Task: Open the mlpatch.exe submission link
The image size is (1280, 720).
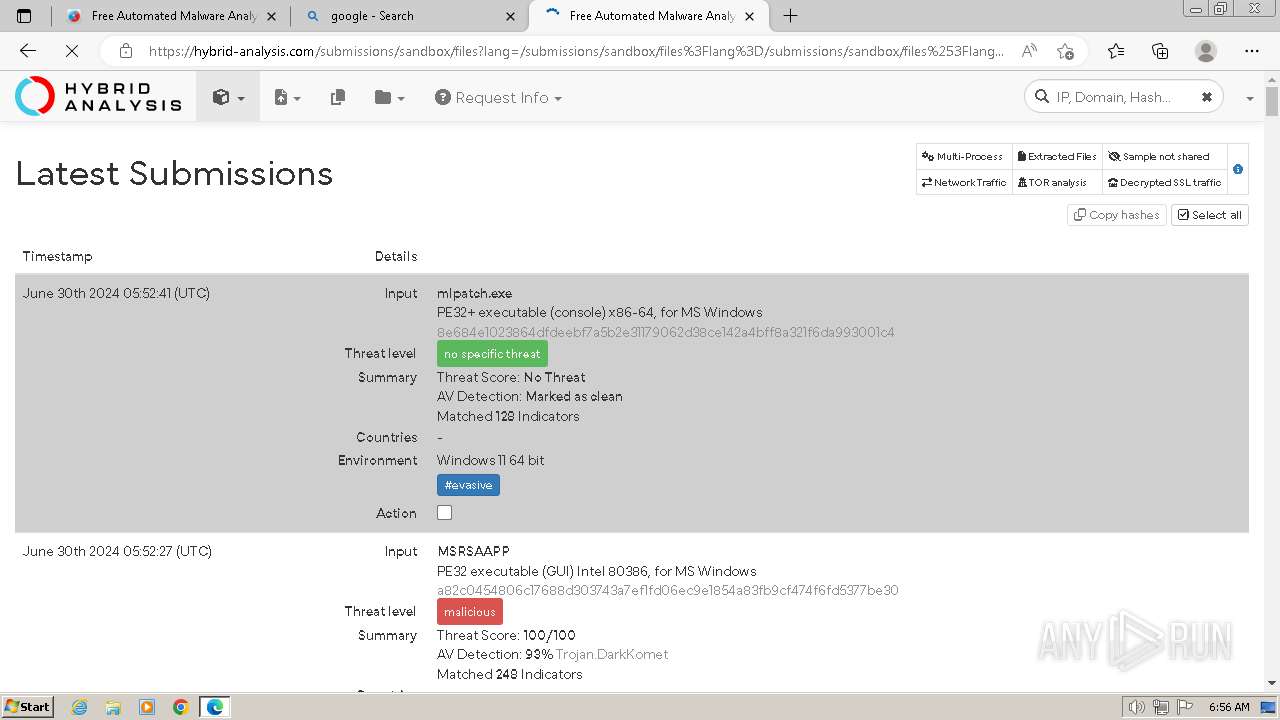Action: pos(474,293)
